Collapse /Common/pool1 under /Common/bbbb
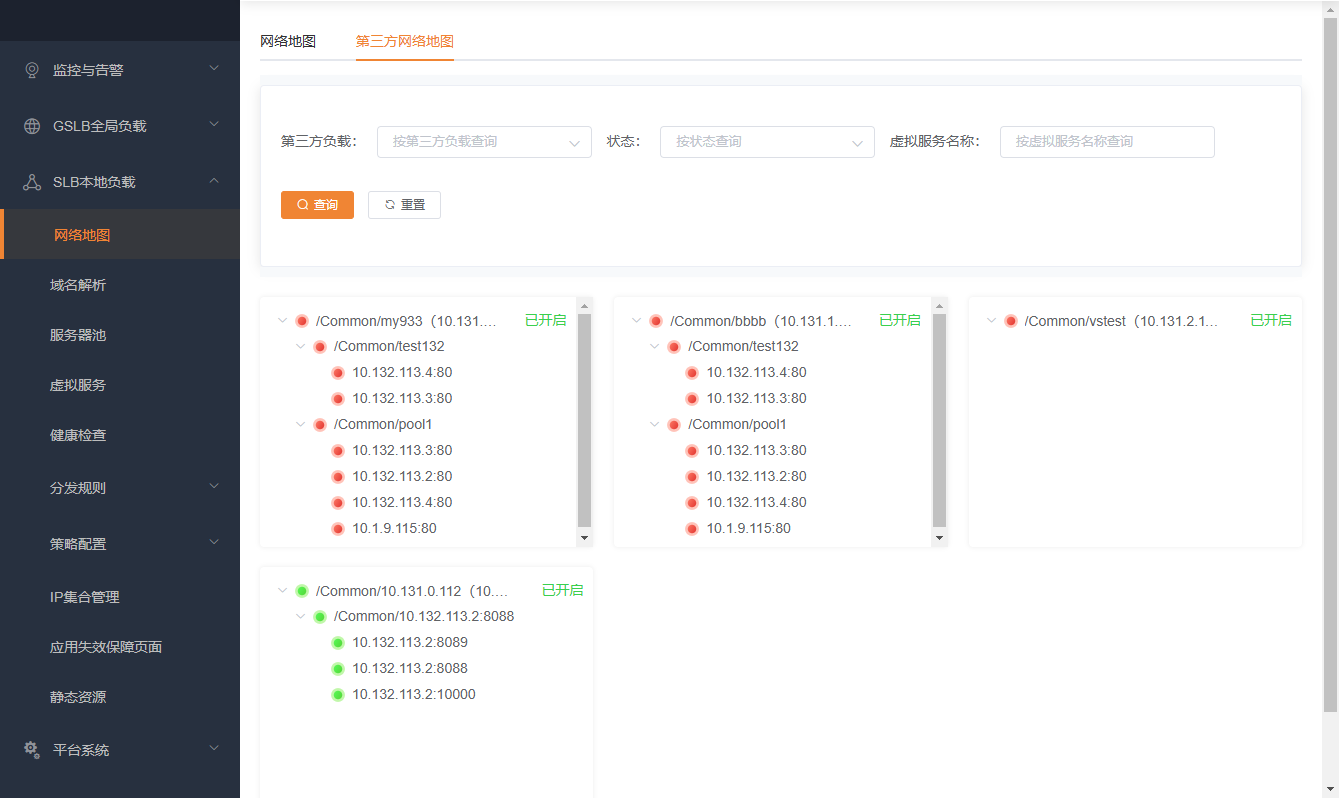Screen dimensions: 1339x798 click(655, 425)
